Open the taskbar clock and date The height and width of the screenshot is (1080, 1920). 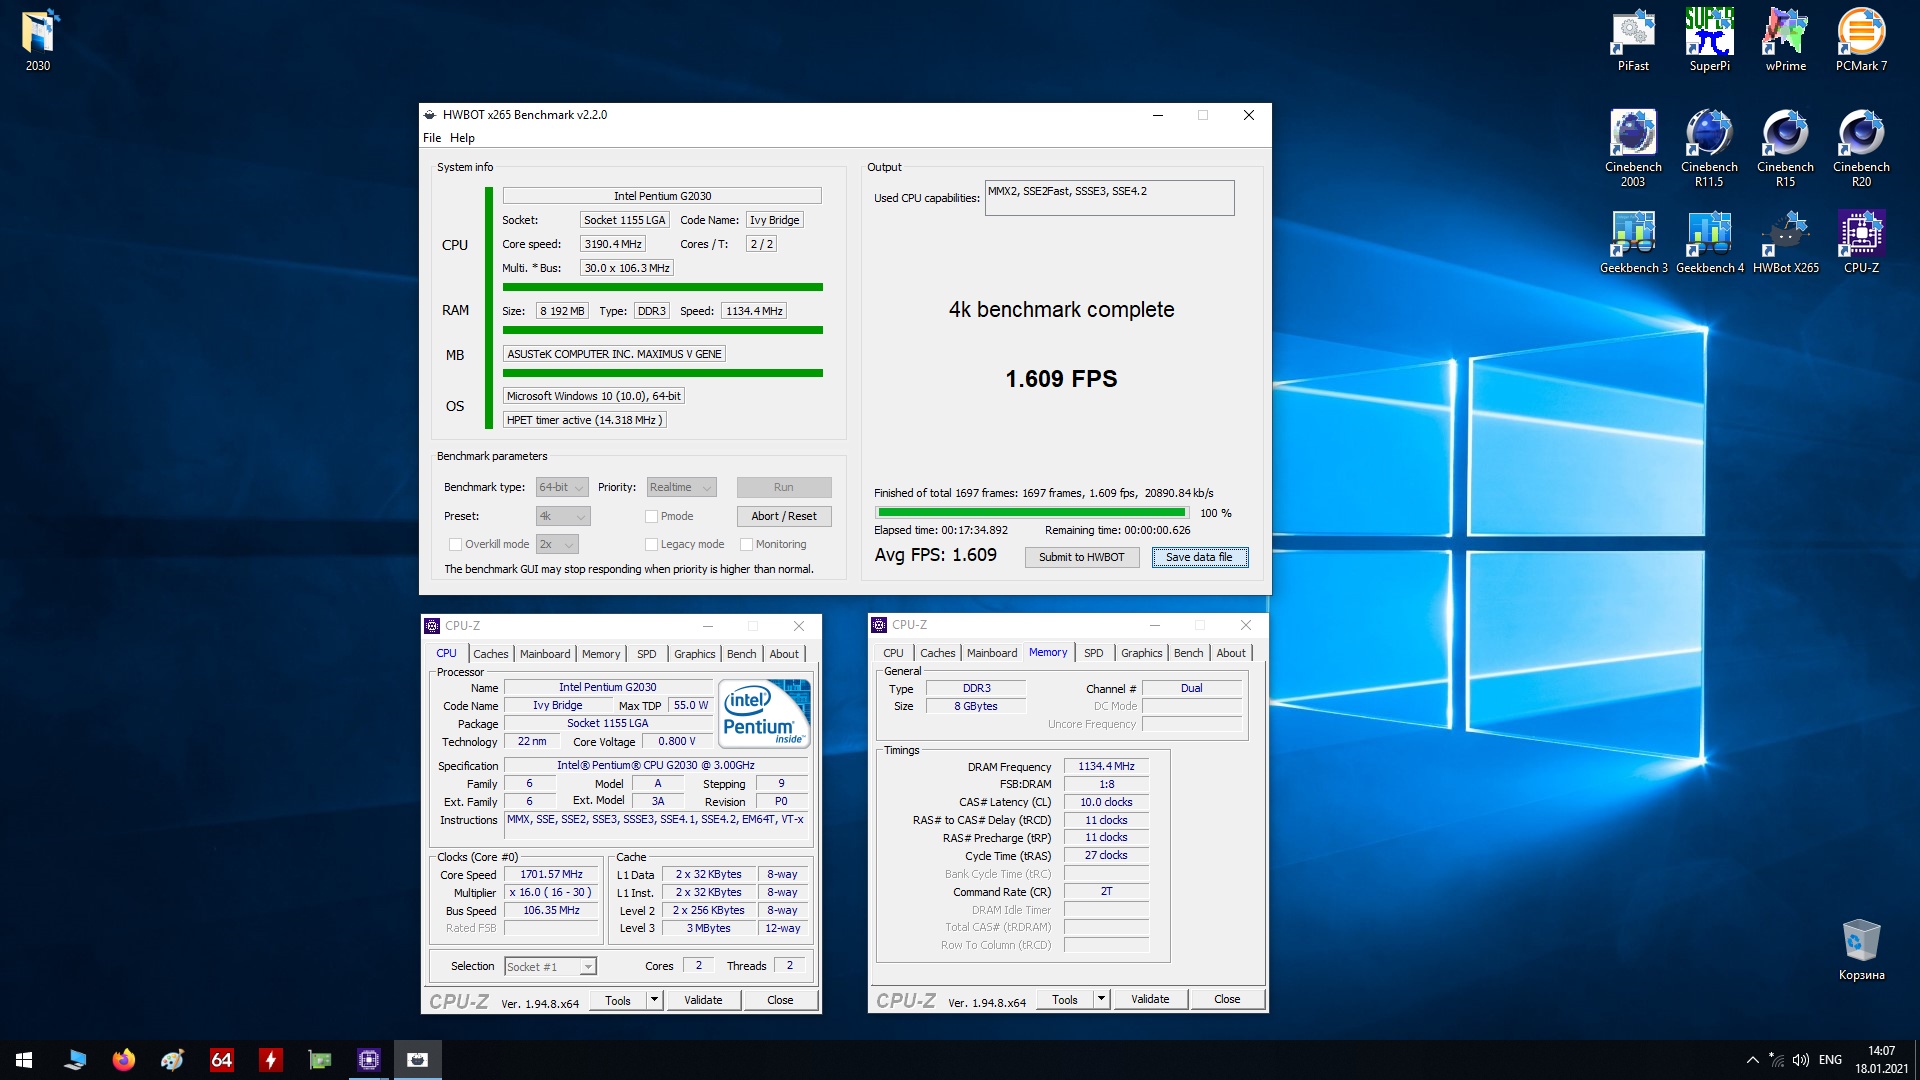click(1881, 1060)
